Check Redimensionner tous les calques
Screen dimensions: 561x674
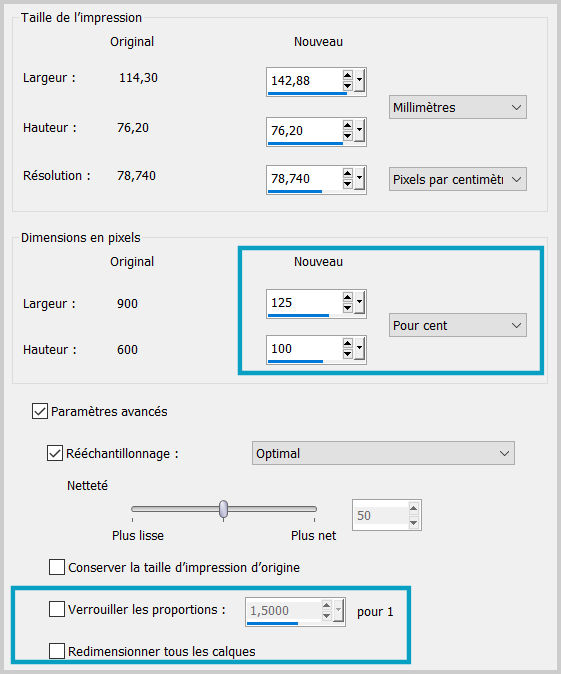pos(57,651)
